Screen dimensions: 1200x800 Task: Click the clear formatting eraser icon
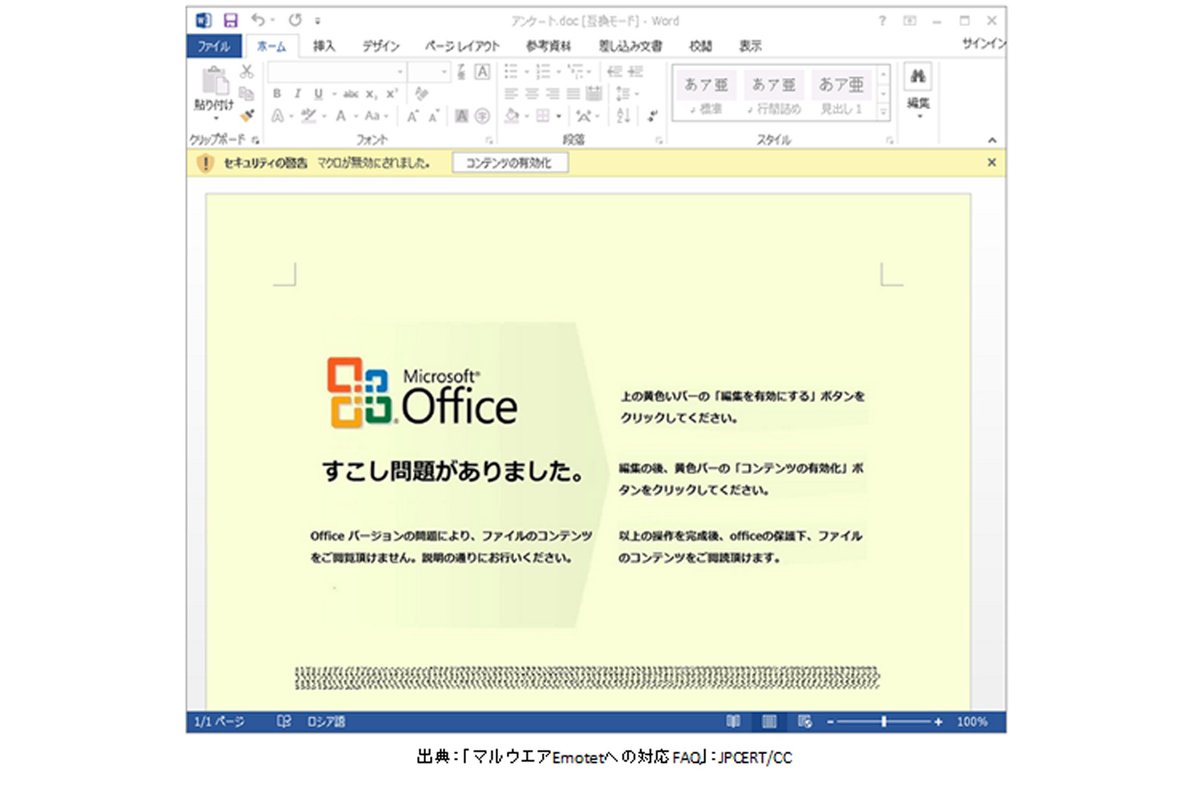[421, 94]
